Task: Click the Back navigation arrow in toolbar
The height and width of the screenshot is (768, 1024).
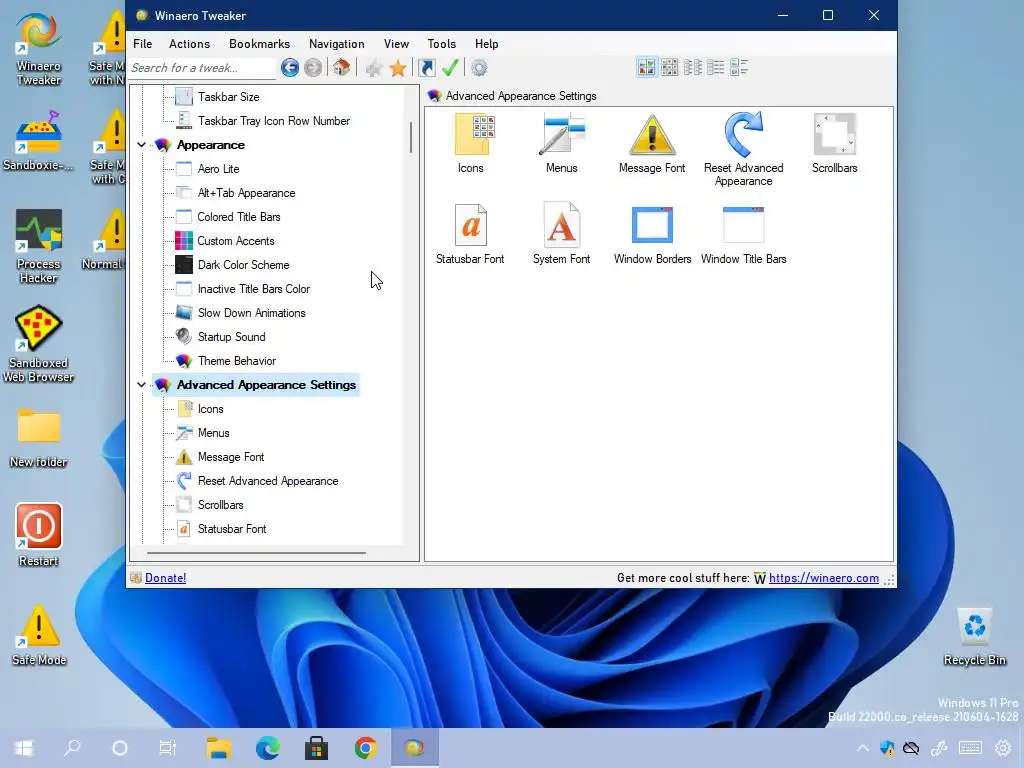Action: pyautogui.click(x=290, y=67)
